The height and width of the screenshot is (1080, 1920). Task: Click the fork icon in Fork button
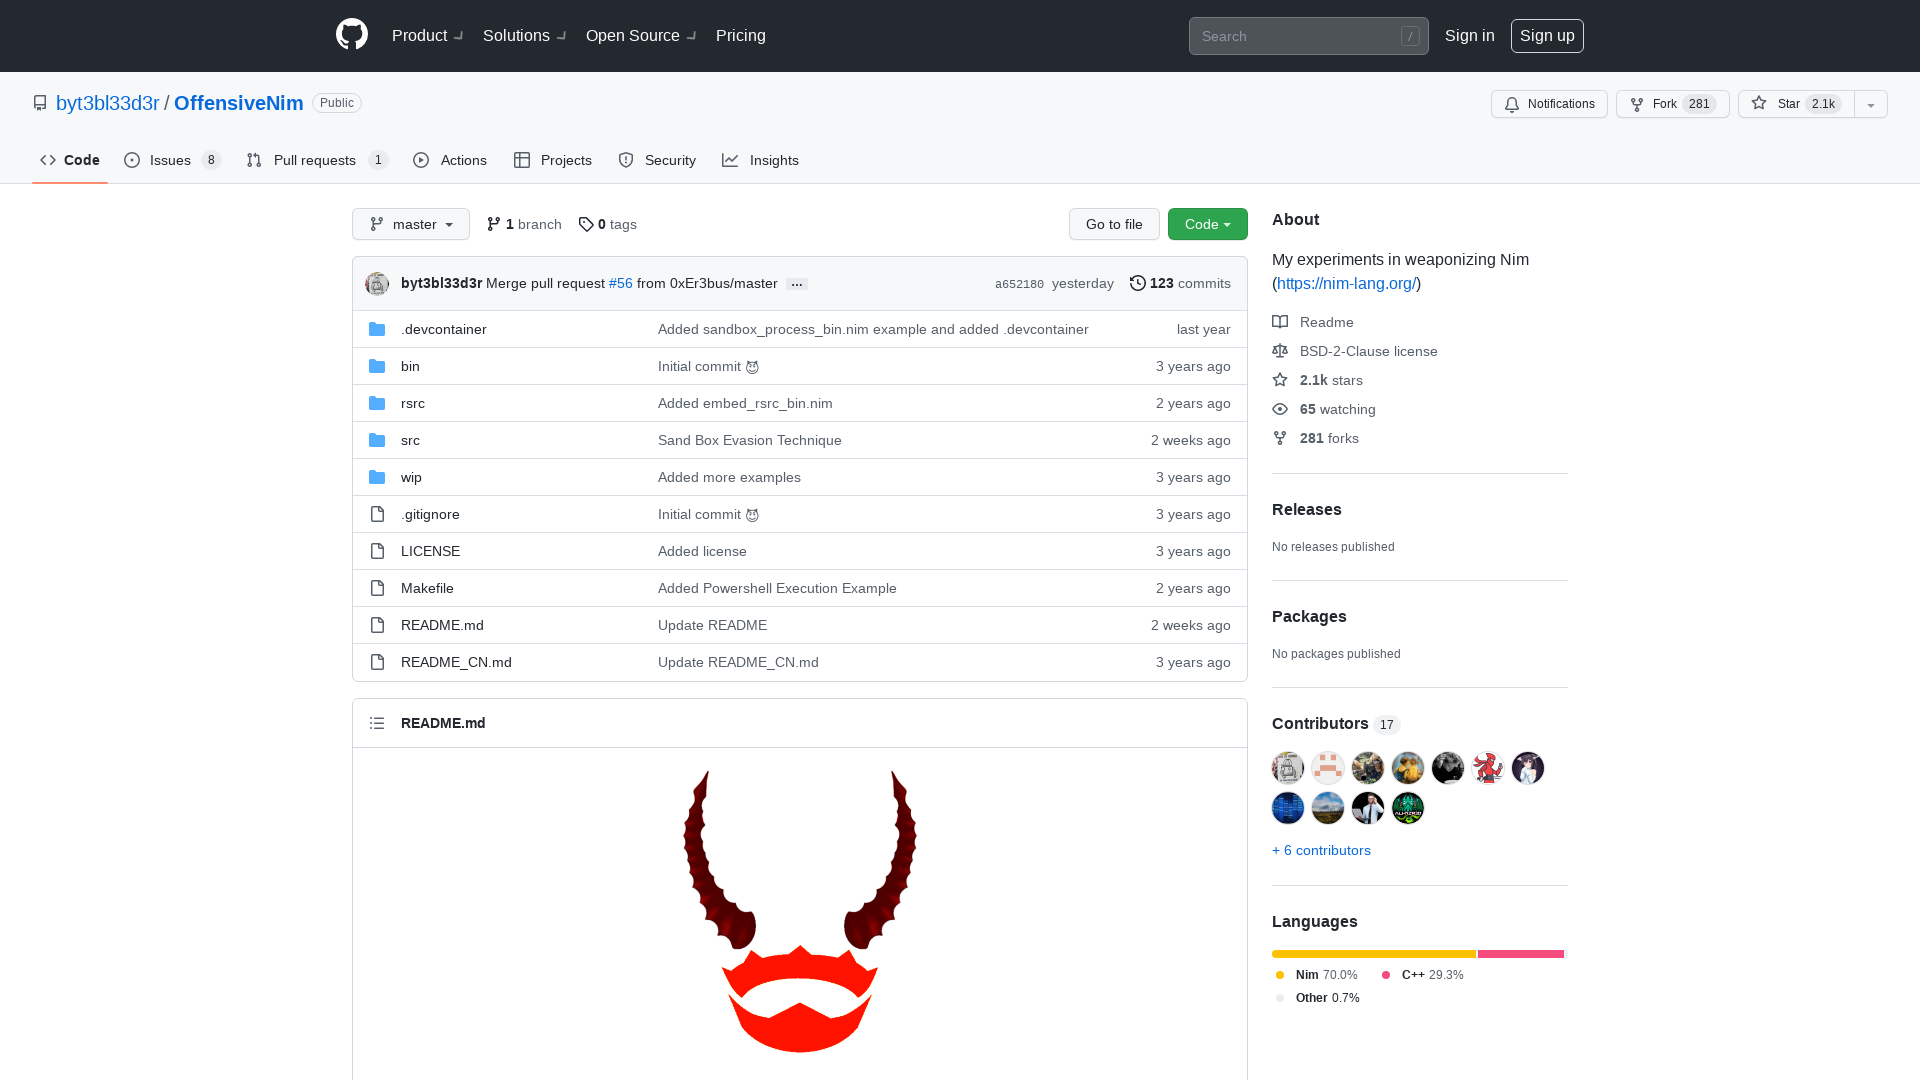click(x=1637, y=104)
